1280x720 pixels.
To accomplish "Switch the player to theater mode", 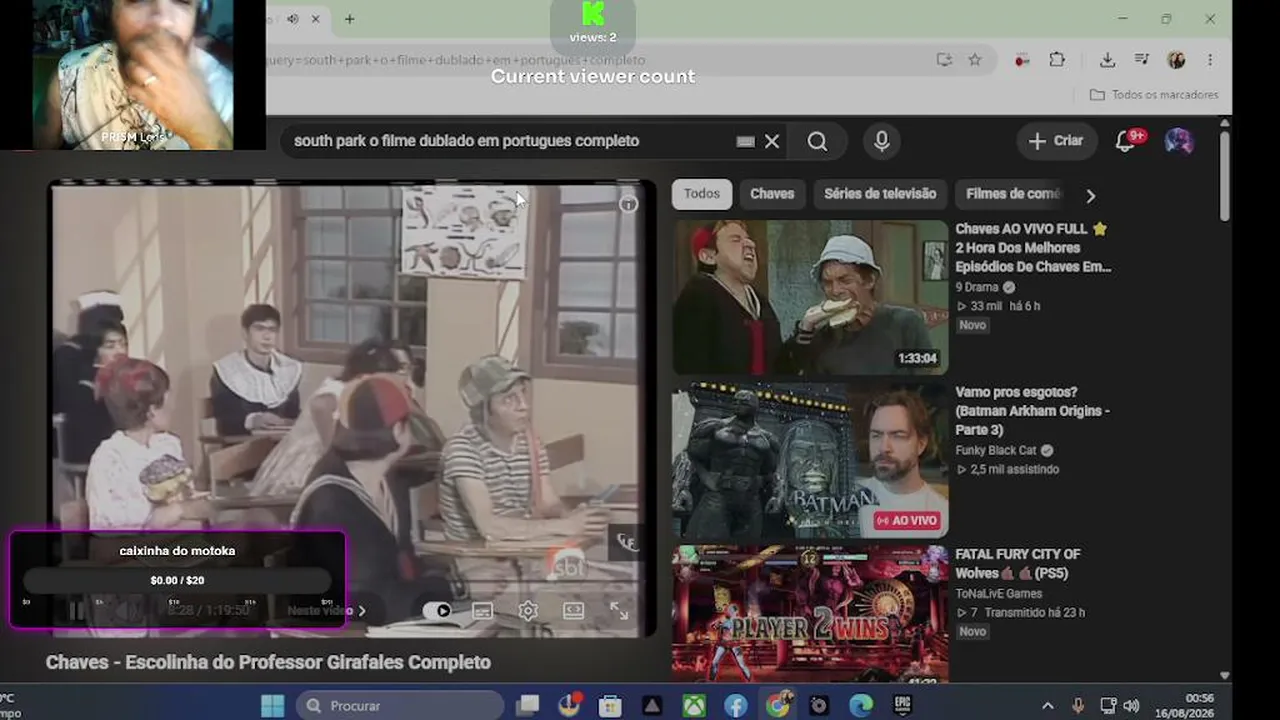I will (574, 610).
